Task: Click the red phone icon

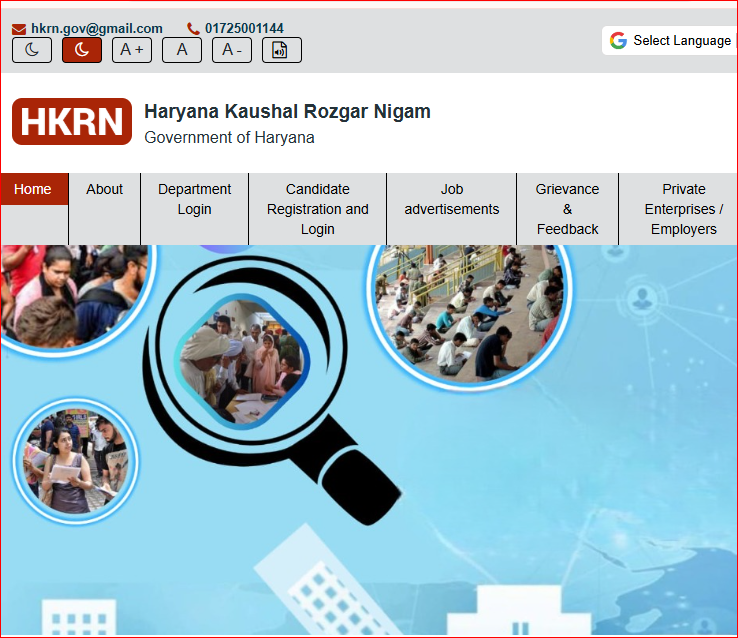Action: 193,29
